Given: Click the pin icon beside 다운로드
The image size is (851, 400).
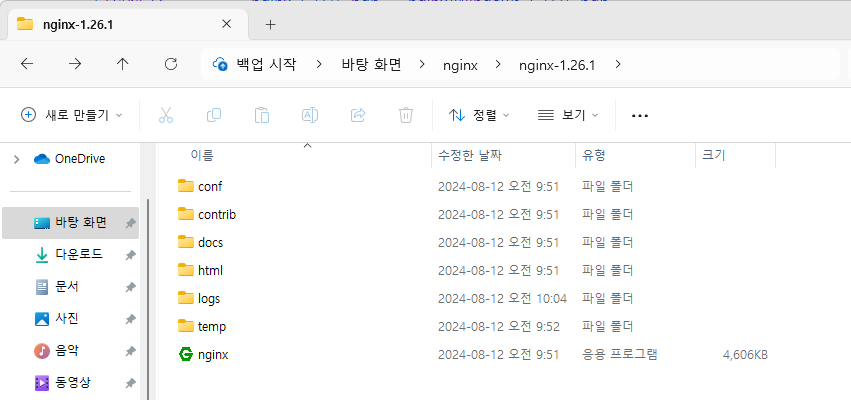Looking at the screenshot, I should click(130, 255).
